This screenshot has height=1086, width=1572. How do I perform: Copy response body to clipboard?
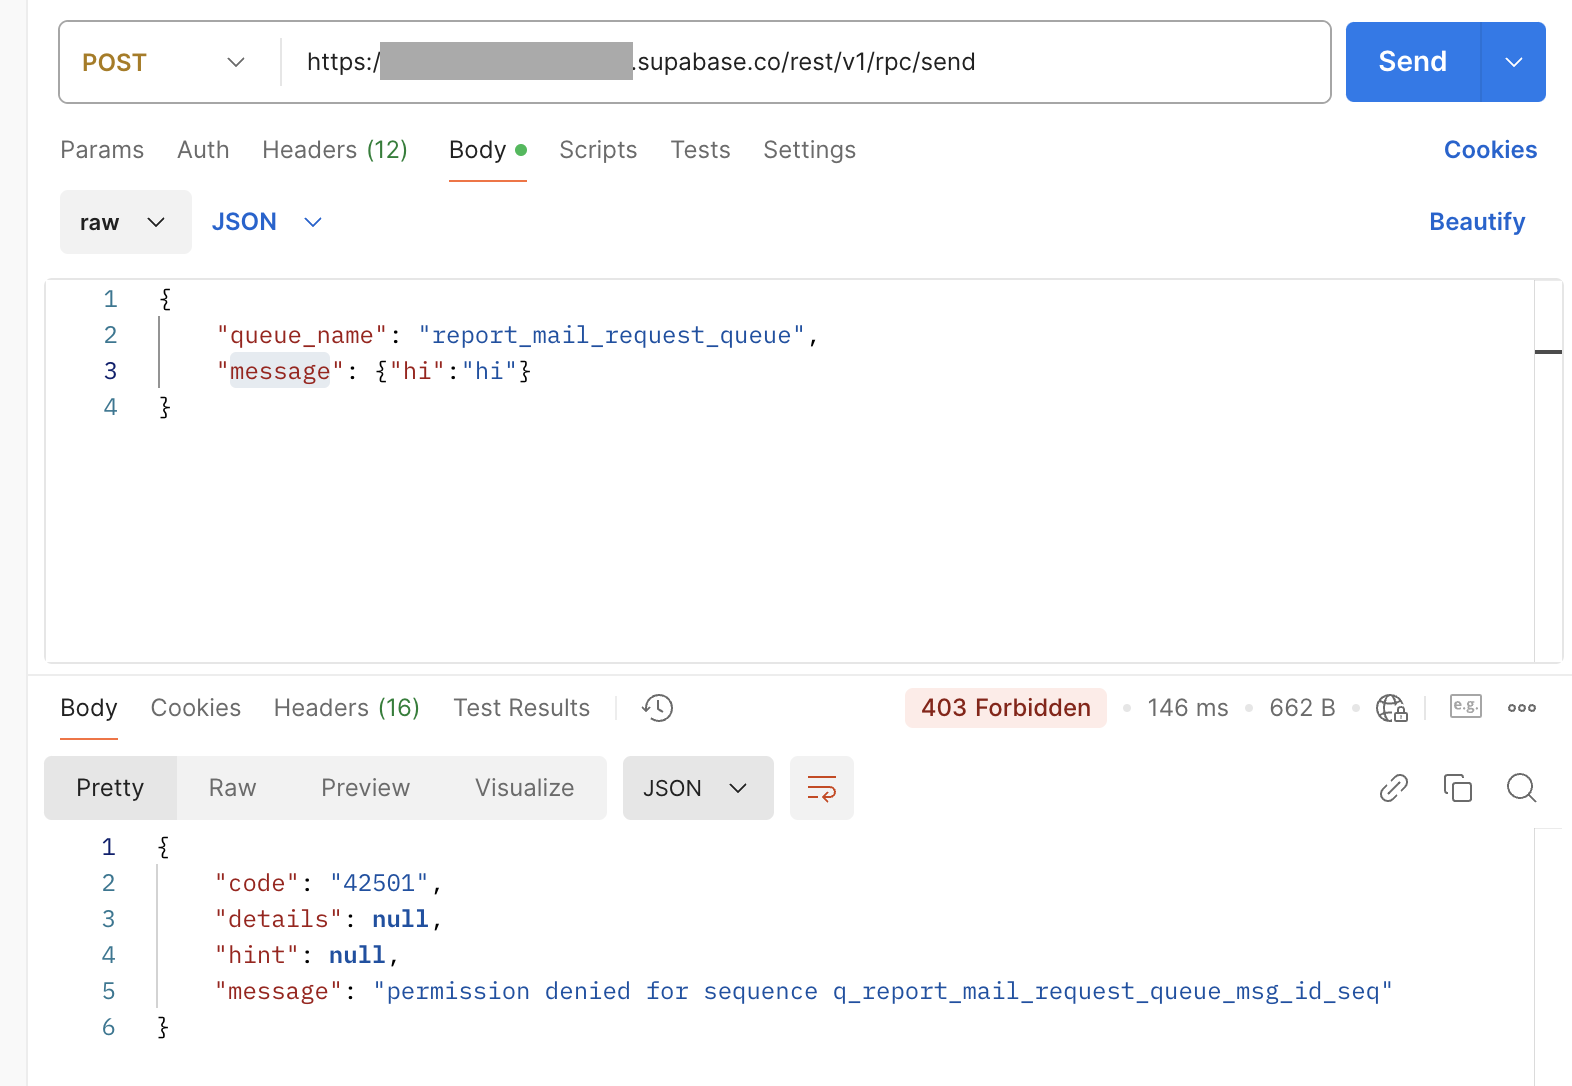pyautogui.click(x=1457, y=788)
